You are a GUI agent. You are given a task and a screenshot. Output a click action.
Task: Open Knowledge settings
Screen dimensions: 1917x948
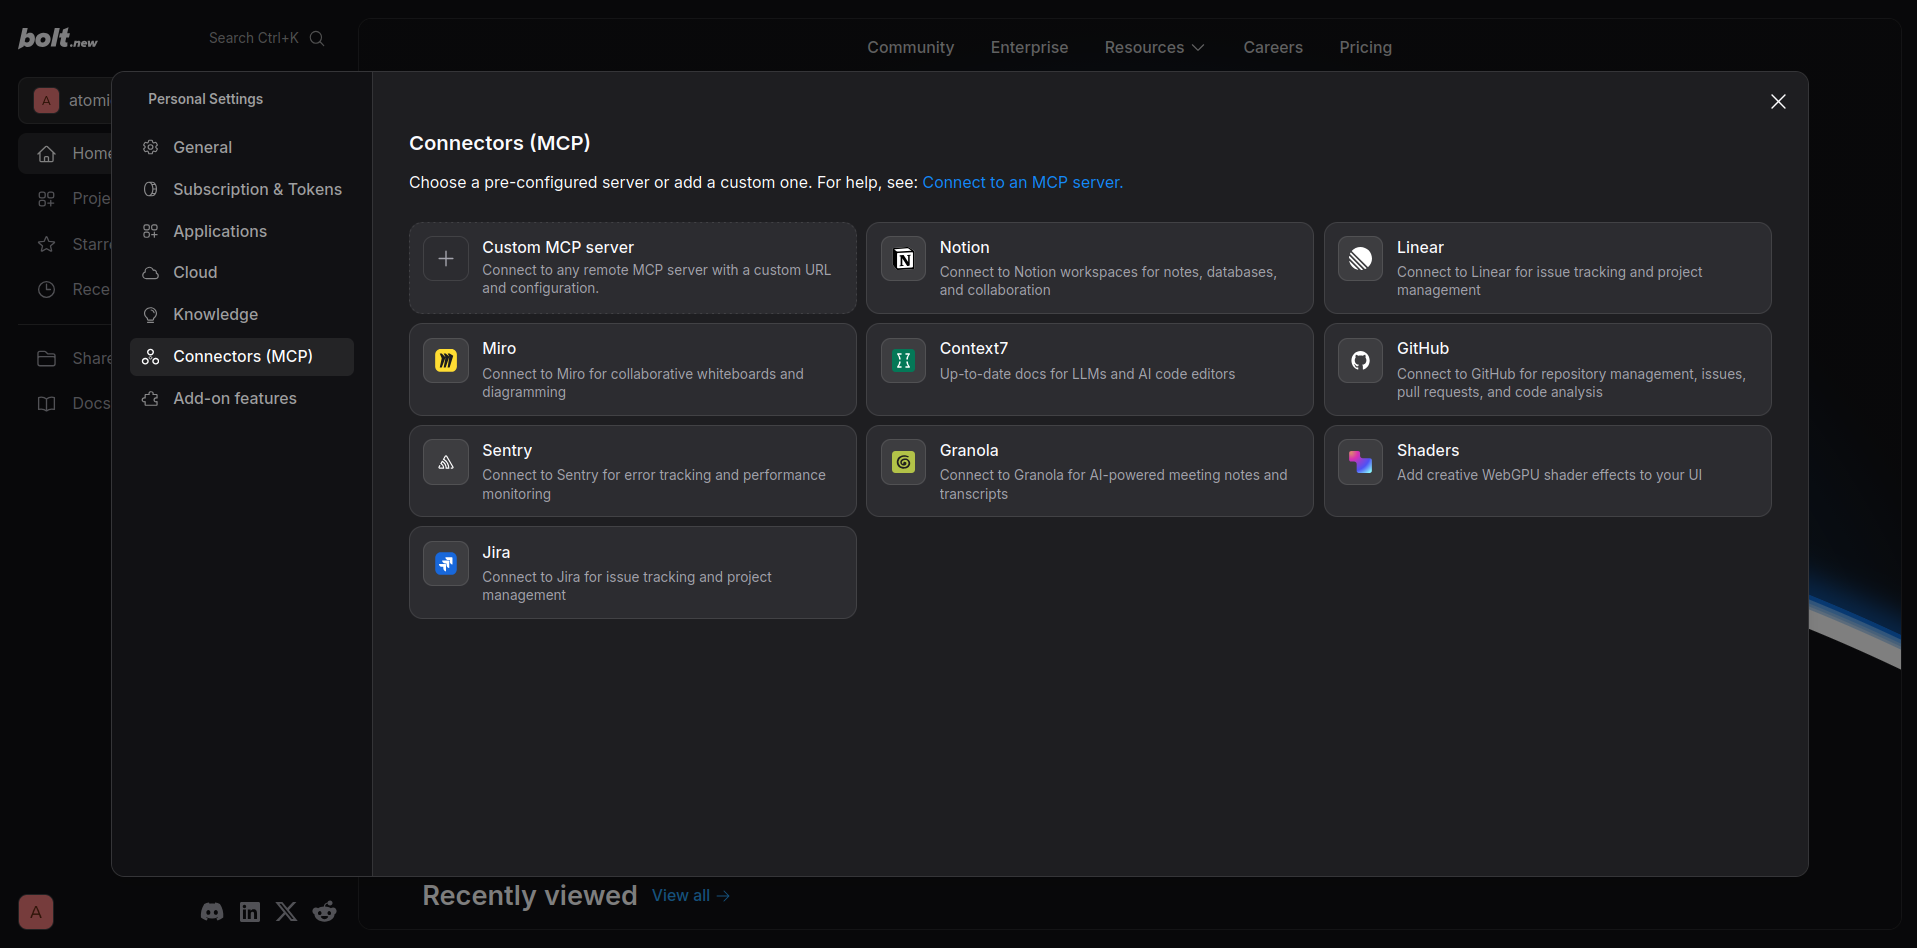pyautogui.click(x=242, y=314)
